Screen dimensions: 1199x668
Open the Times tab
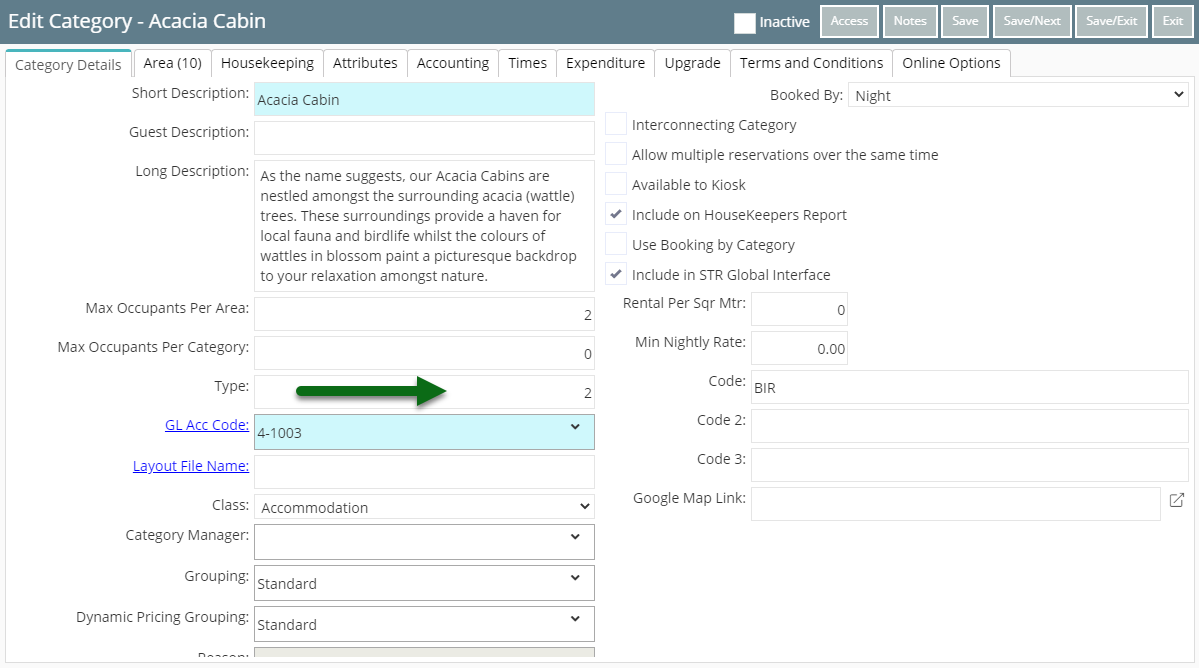point(528,63)
